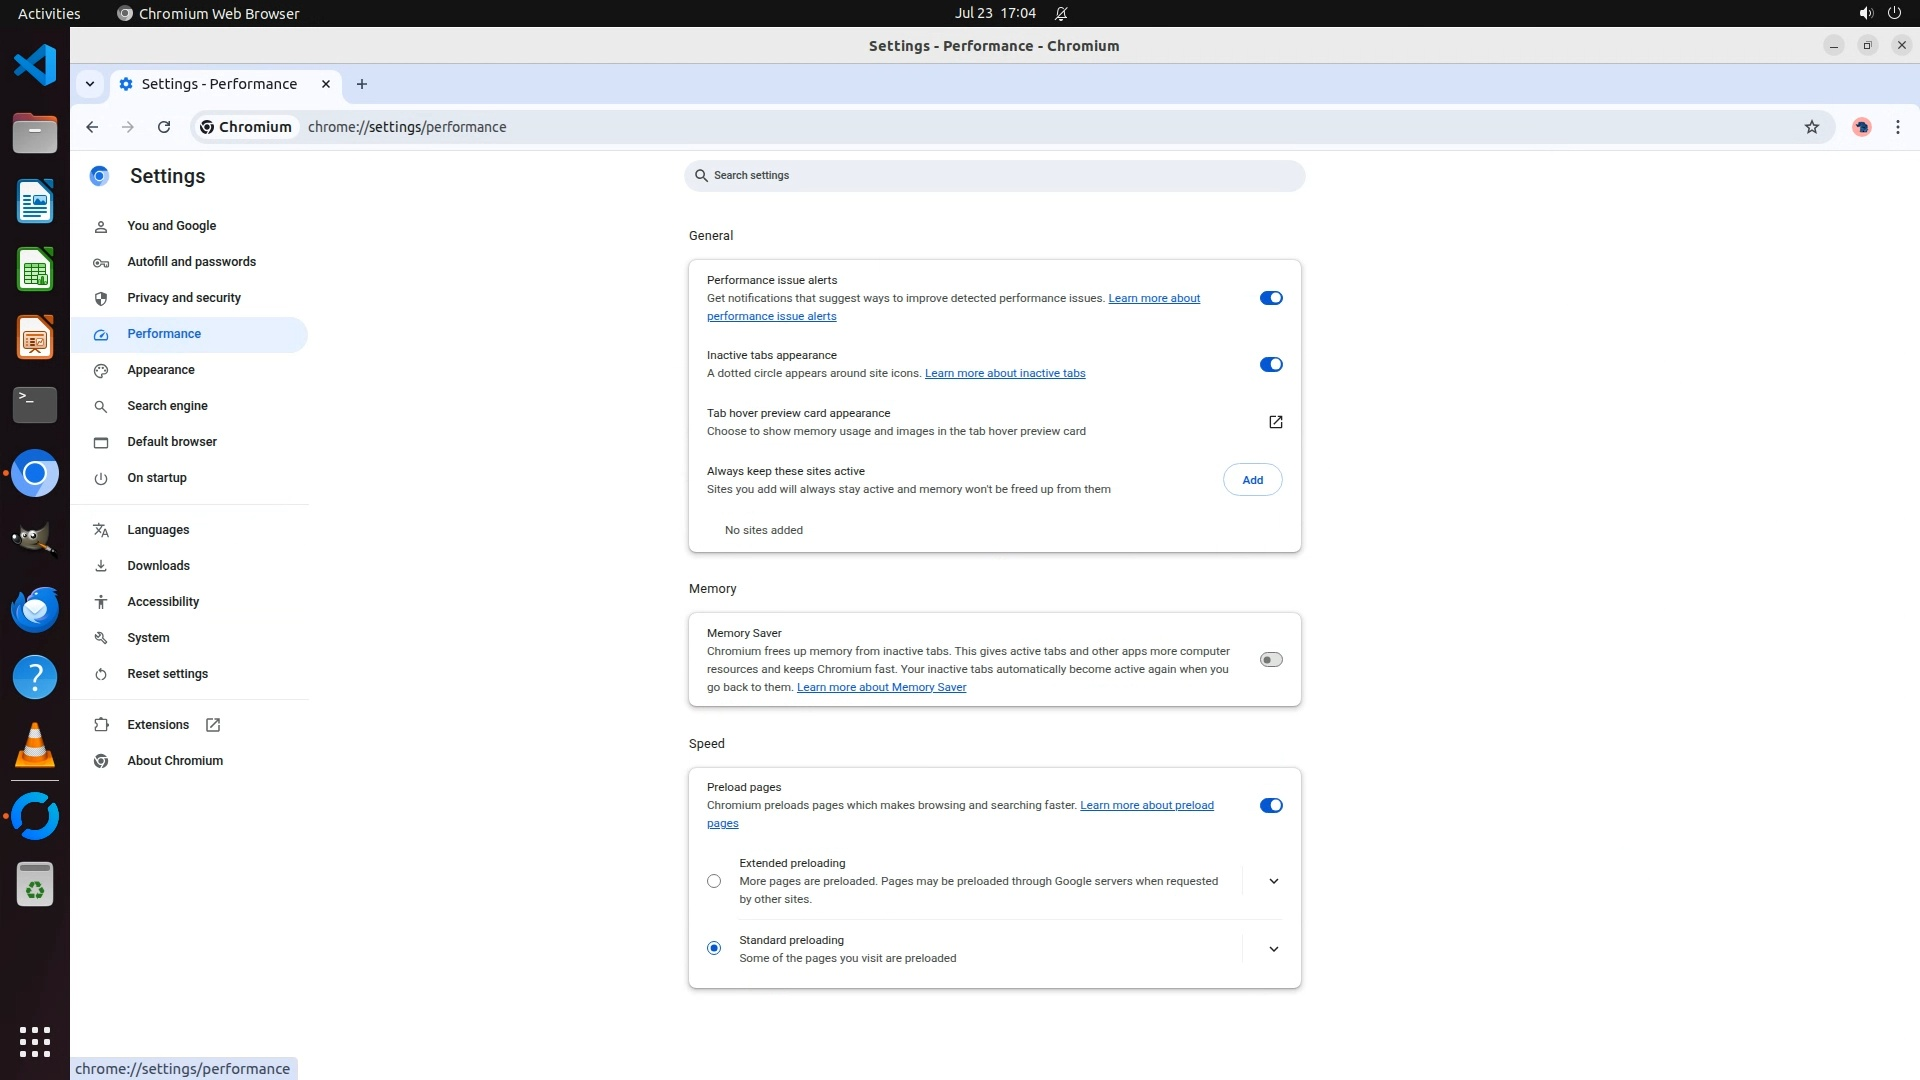Click the back navigation arrow

point(92,127)
